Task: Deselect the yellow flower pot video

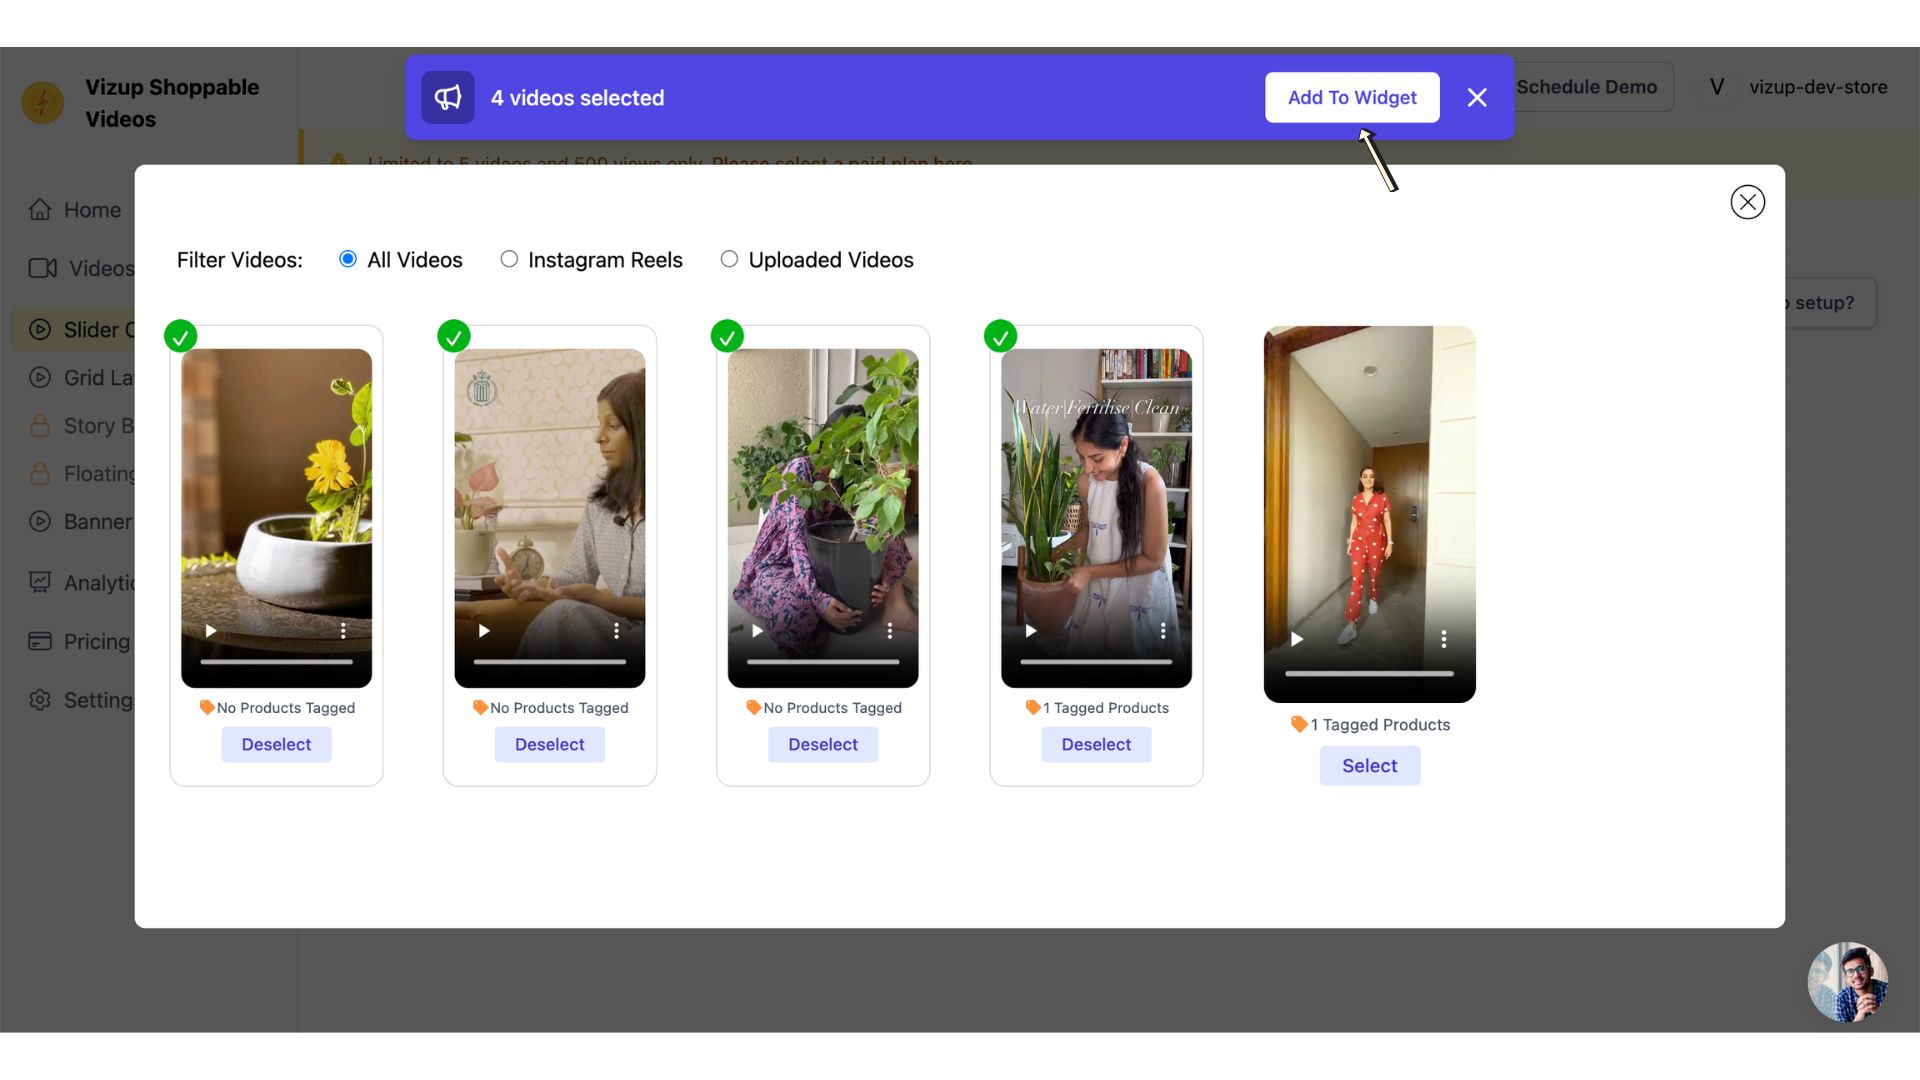Action: pyautogui.click(x=276, y=745)
